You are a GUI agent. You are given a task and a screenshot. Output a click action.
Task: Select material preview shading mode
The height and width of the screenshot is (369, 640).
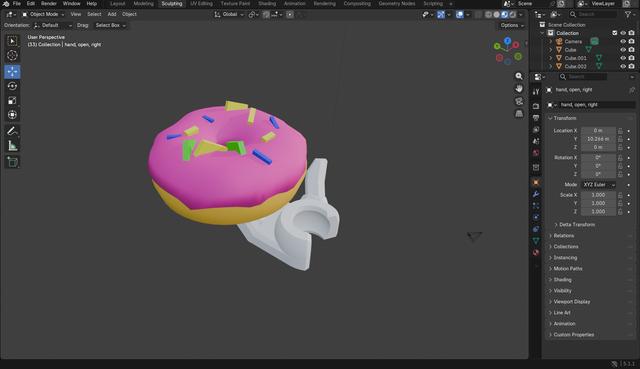504,15
